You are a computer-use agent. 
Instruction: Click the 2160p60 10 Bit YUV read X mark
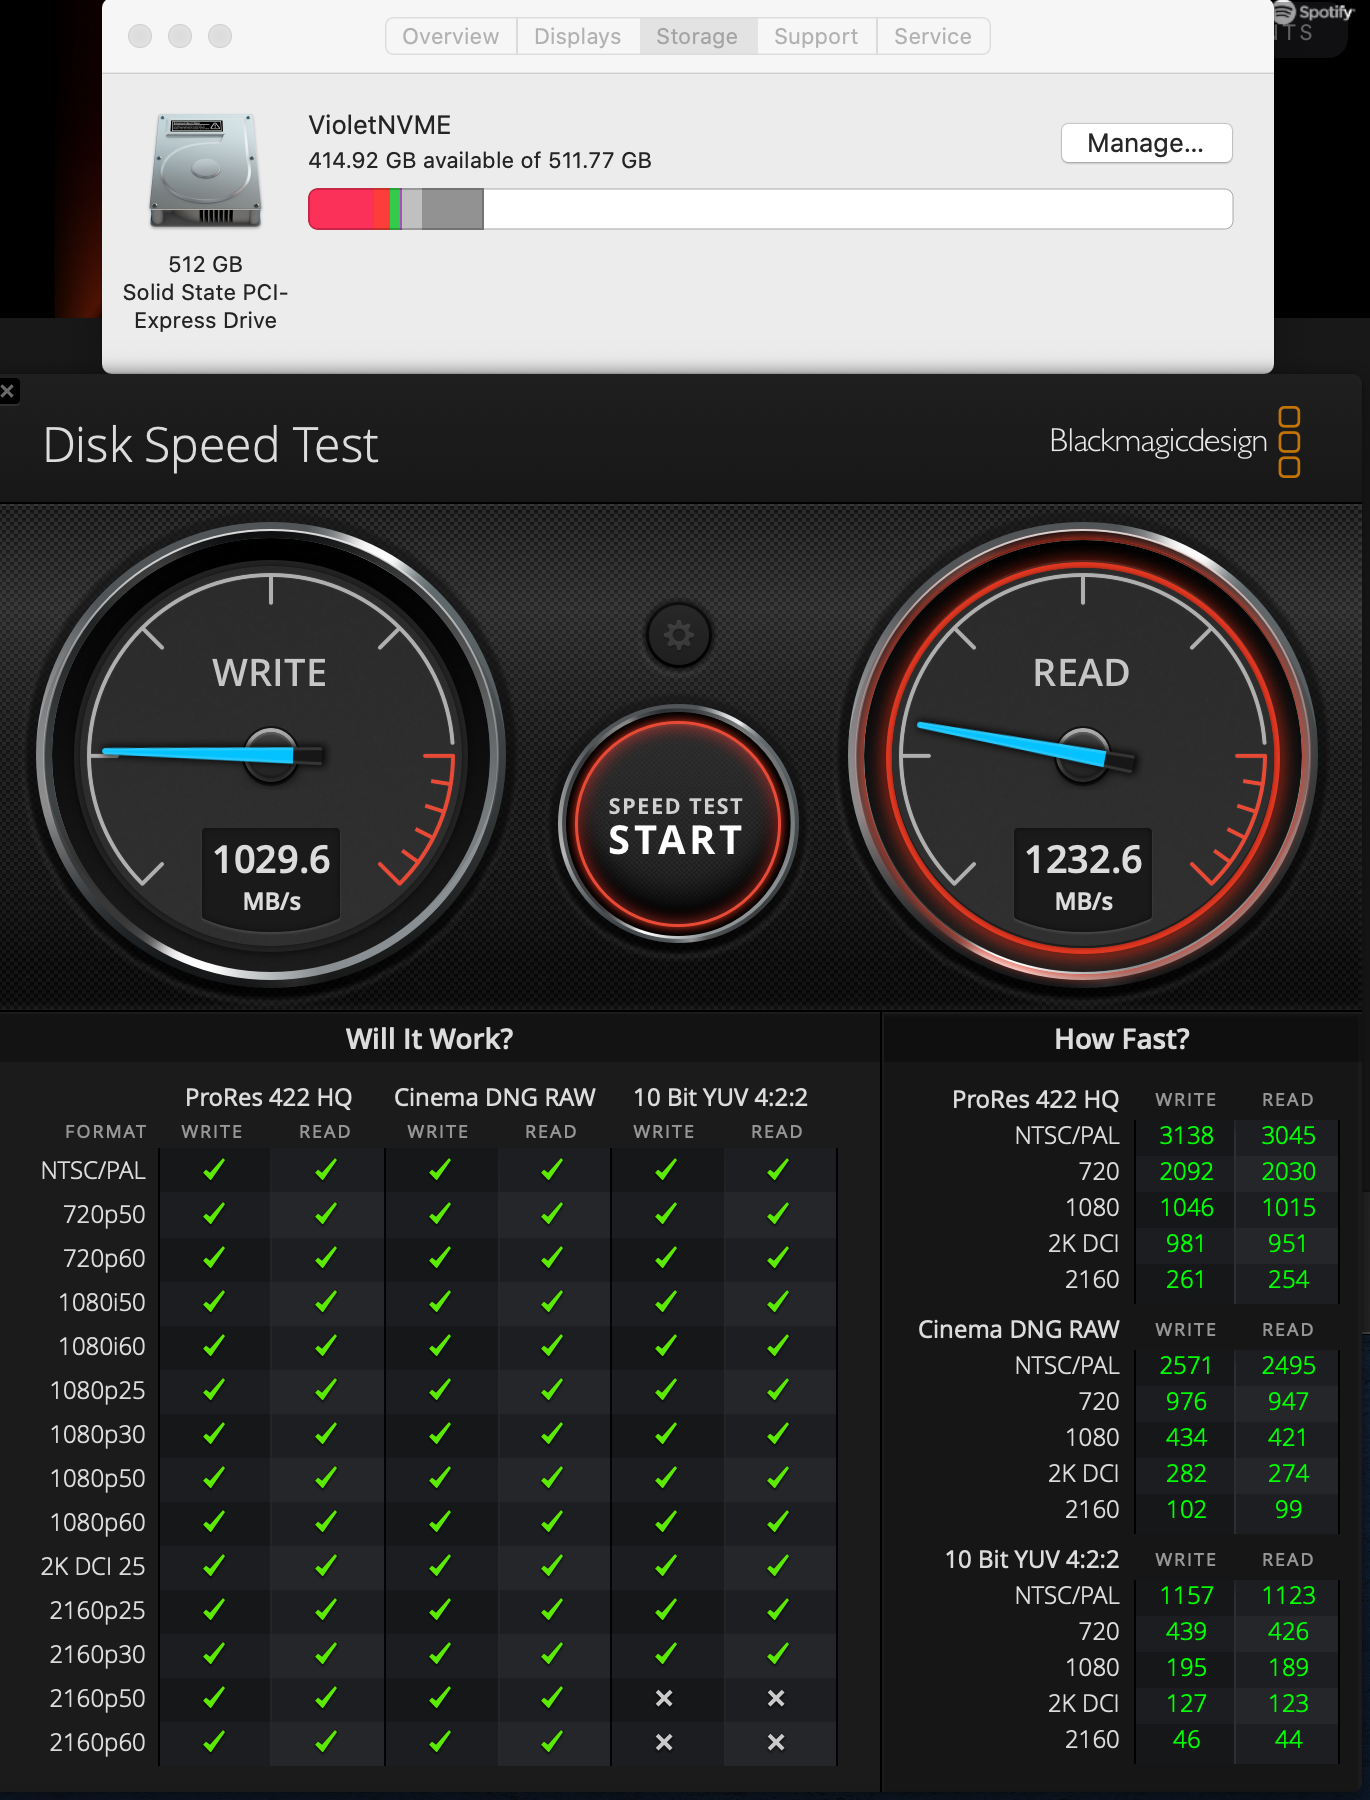776,1742
